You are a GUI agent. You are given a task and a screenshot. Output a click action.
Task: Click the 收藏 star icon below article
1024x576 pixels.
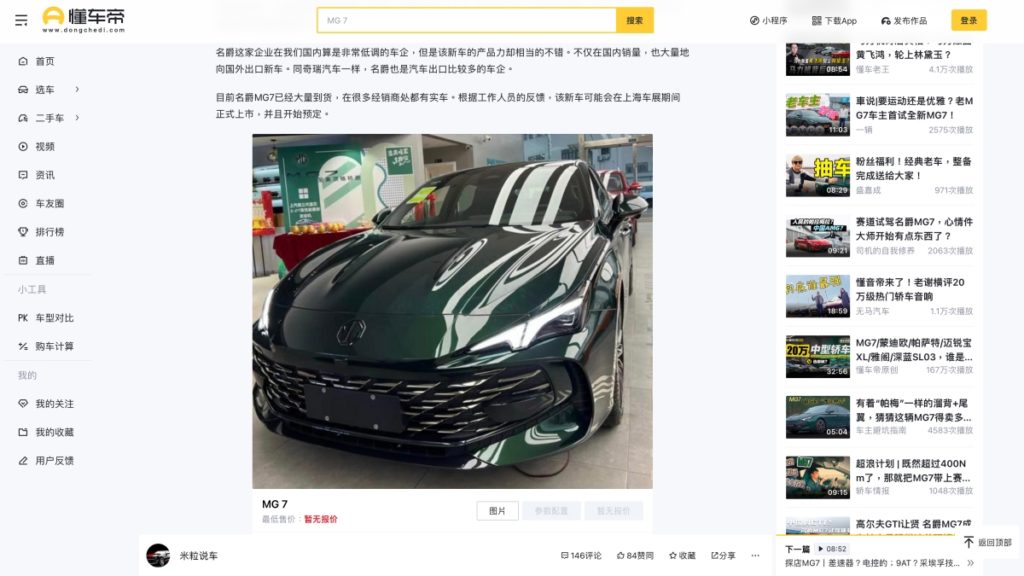(x=682, y=556)
